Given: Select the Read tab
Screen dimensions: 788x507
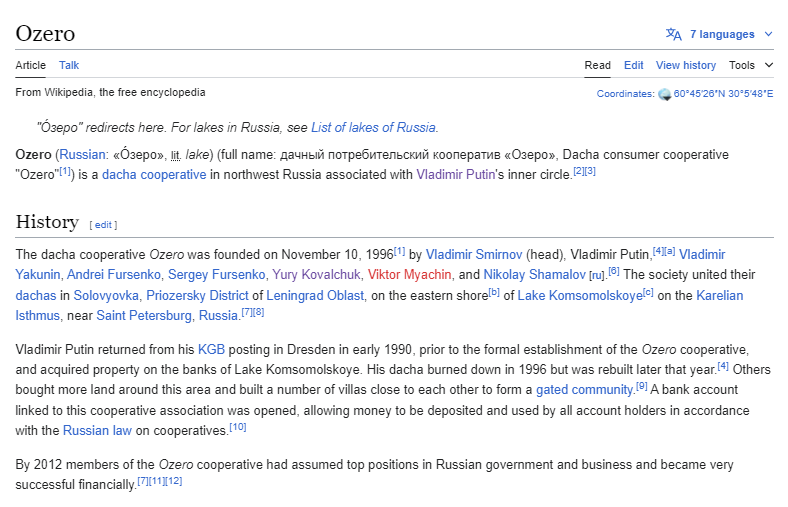Looking at the screenshot, I should 598,65.
